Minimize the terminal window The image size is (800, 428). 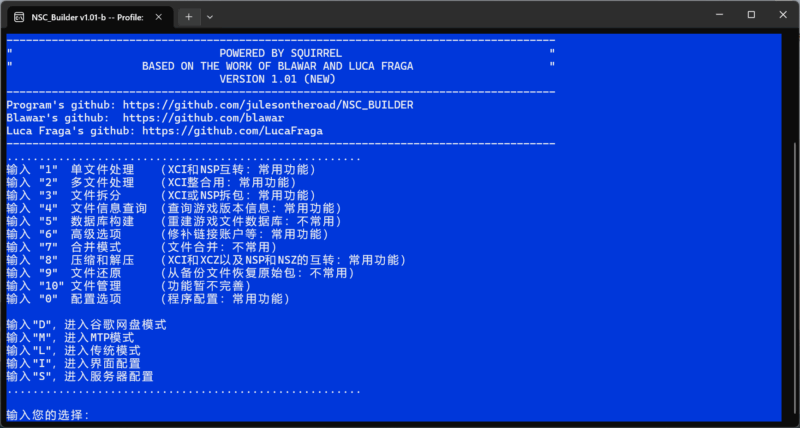click(x=719, y=15)
